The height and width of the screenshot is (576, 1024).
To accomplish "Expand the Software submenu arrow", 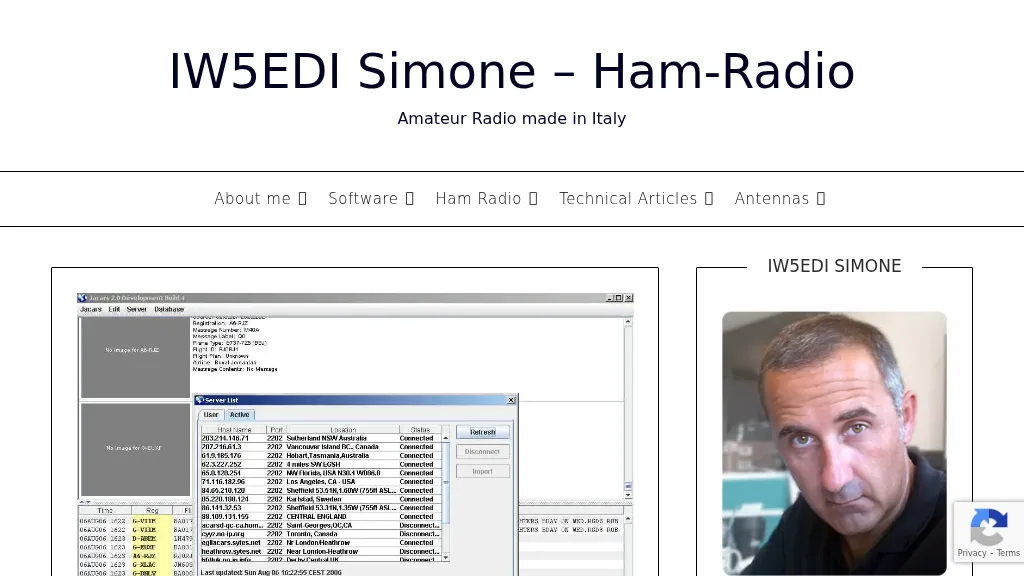I will click(409, 199).
